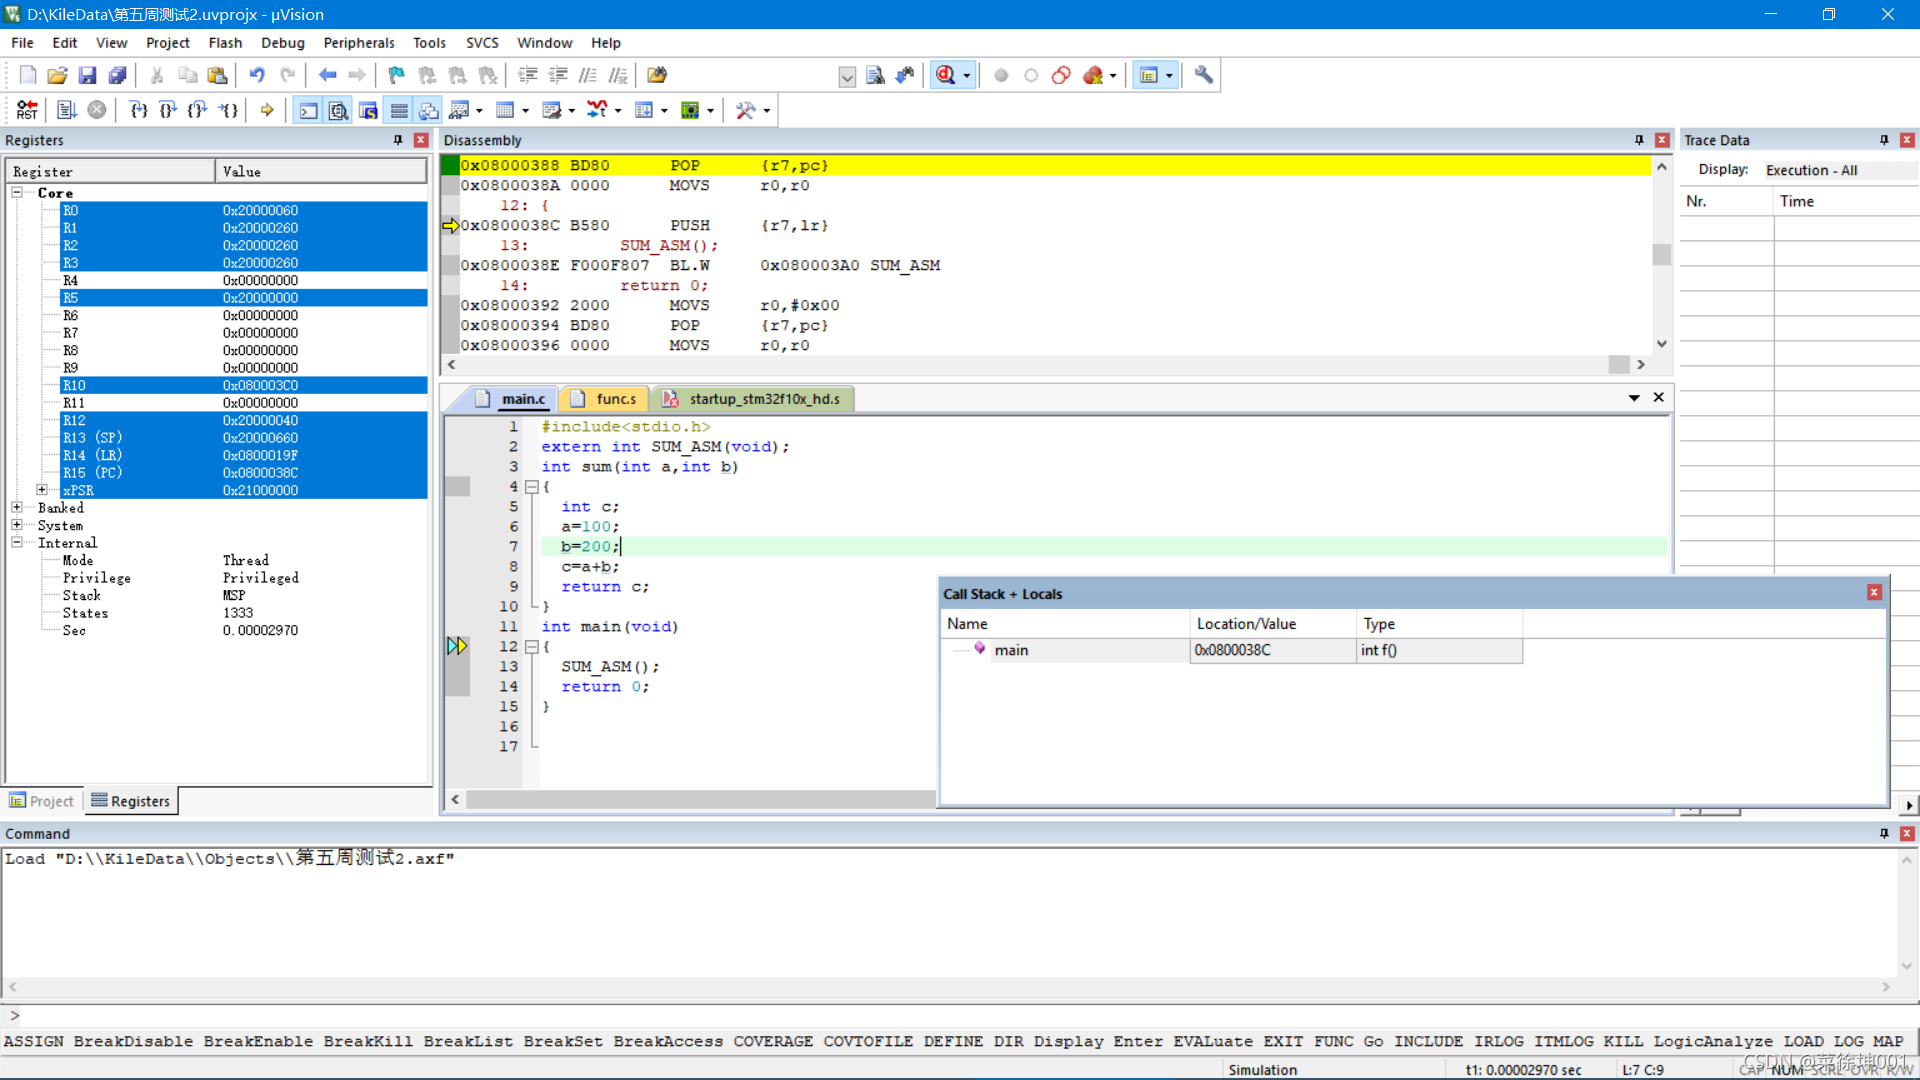
Task: Click the Disassembly vertical scrollbar thumb
Action: (x=1661, y=255)
